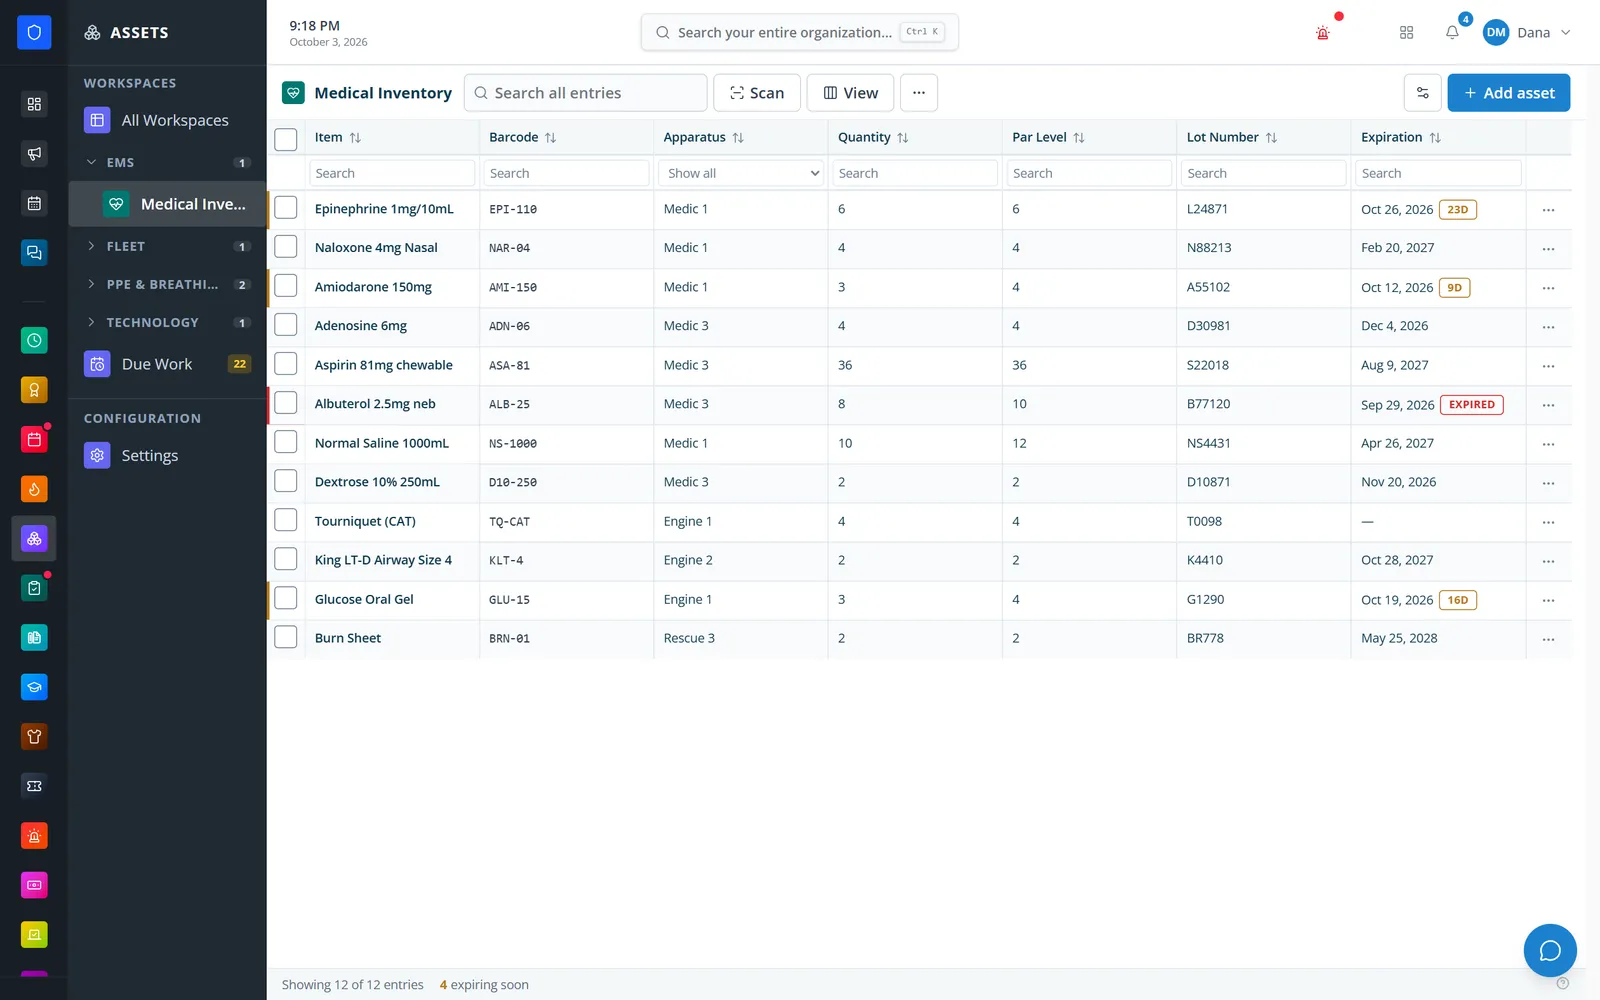The height and width of the screenshot is (1000, 1600).
Task: Open the filter settings sliders icon
Action: pyautogui.click(x=1422, y=93)
